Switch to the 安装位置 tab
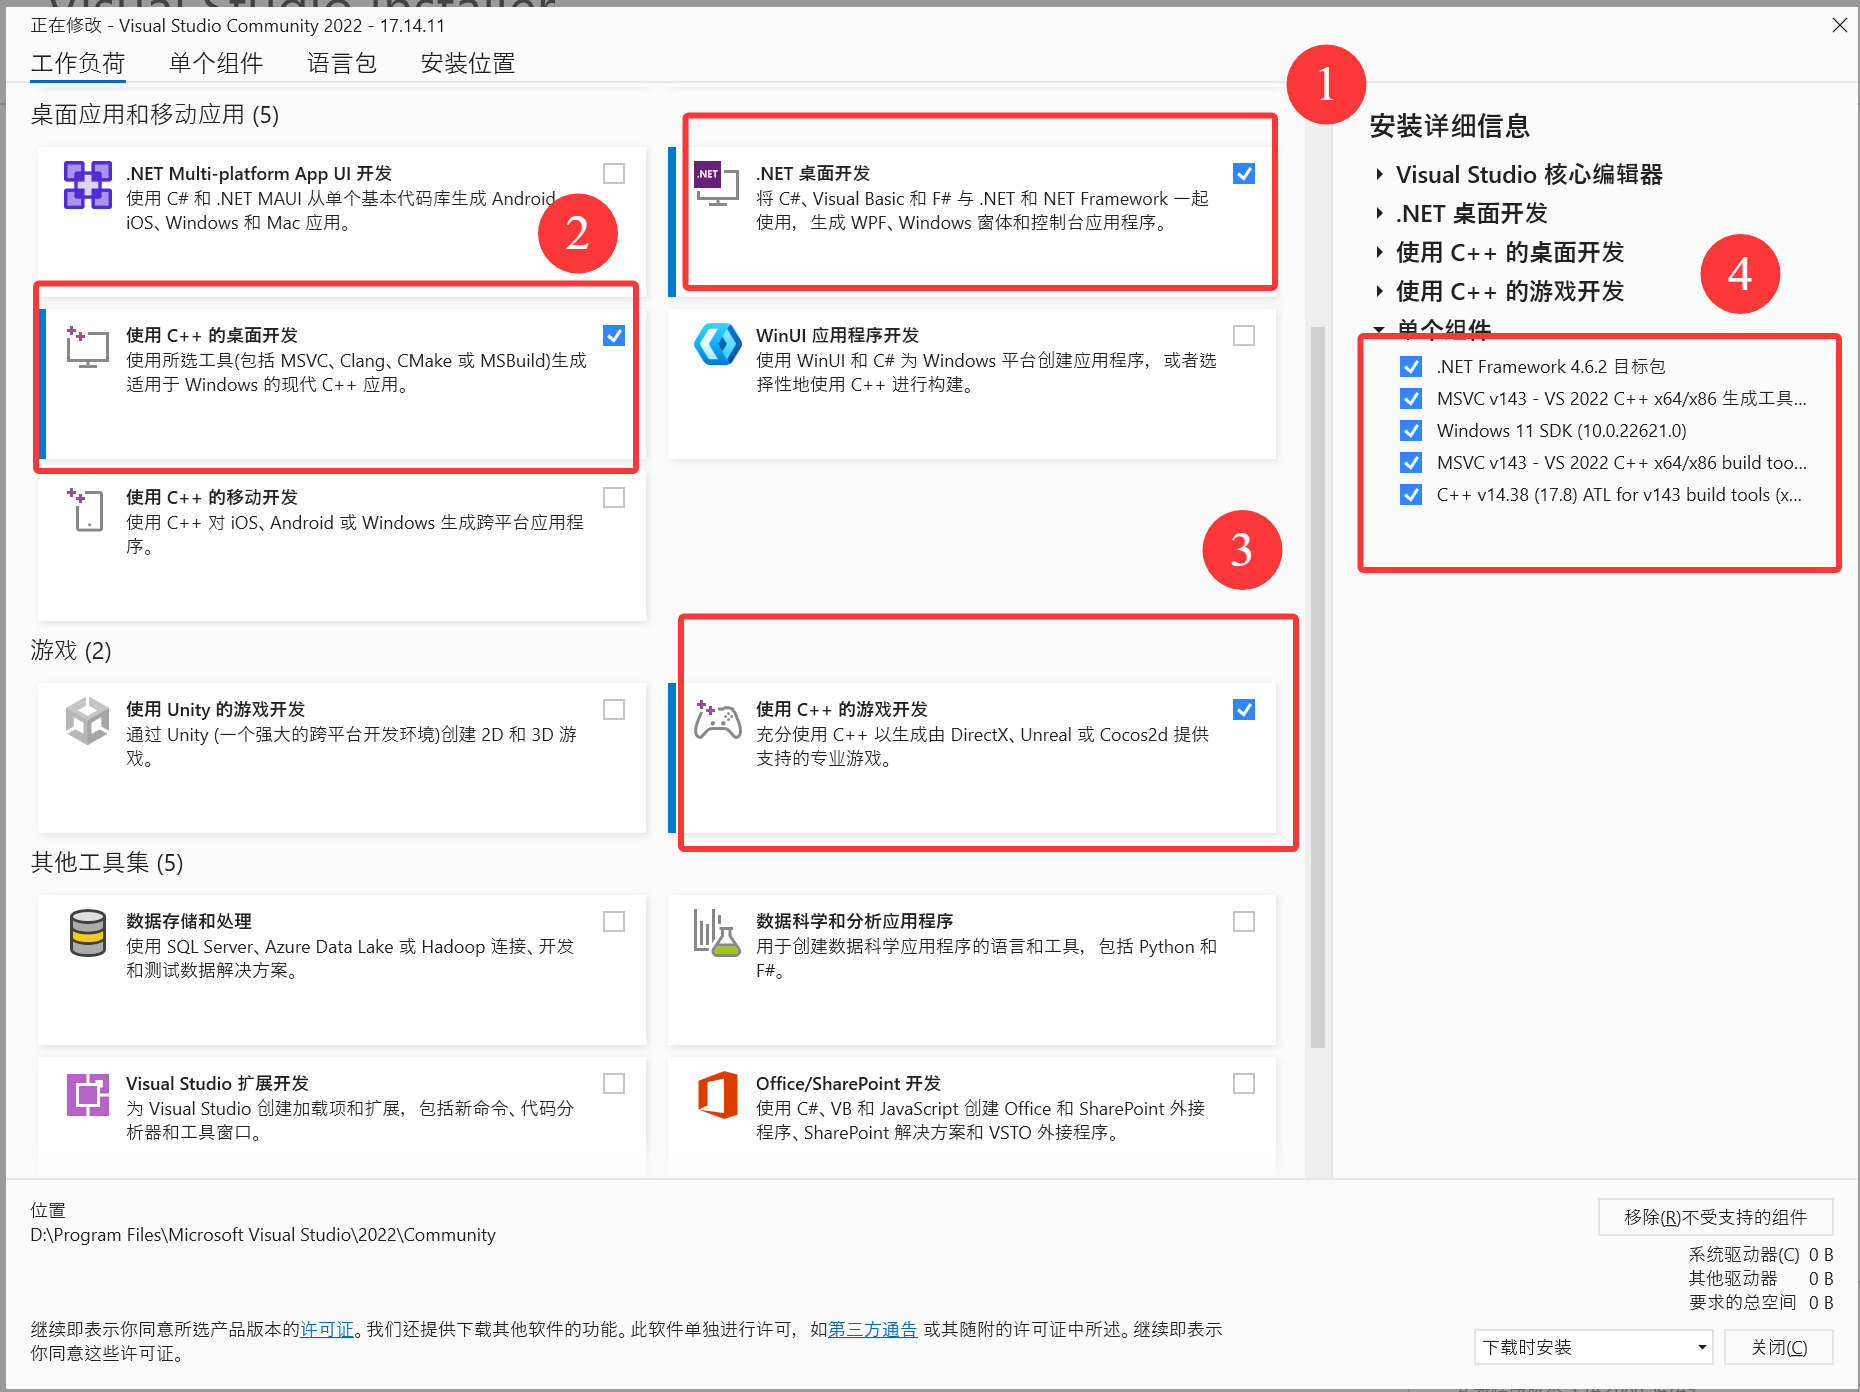1860x1392 pixels. [468, 64]
